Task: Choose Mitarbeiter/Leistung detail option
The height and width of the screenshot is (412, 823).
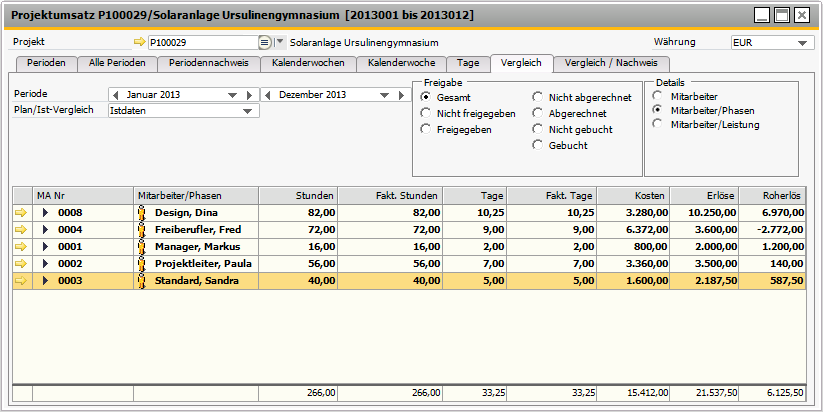Action: click(x=657, y=124)
